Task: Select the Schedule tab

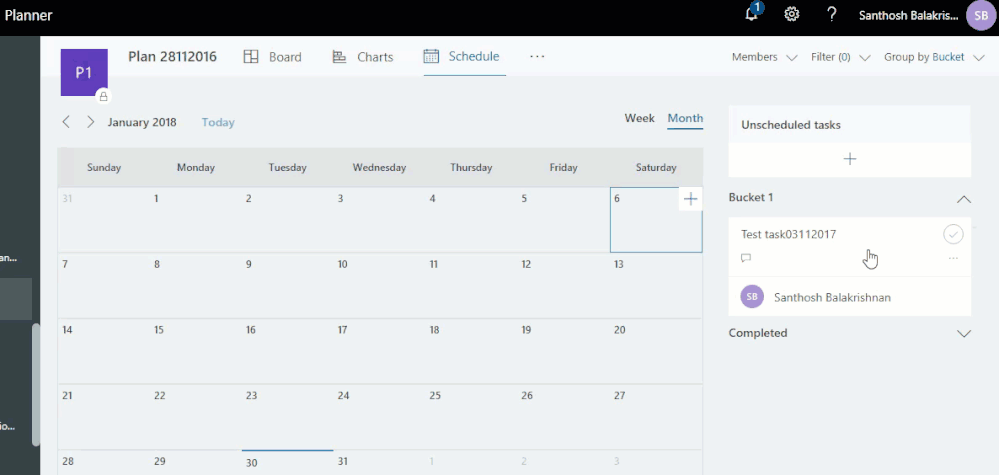Action: 462,56
